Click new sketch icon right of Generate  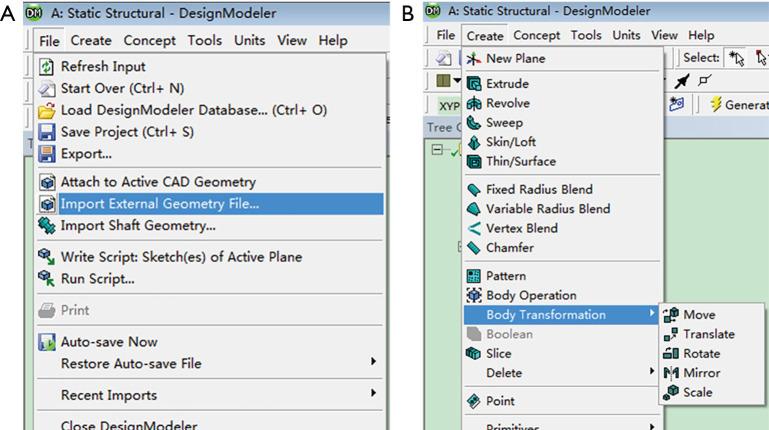coord(677,104)
